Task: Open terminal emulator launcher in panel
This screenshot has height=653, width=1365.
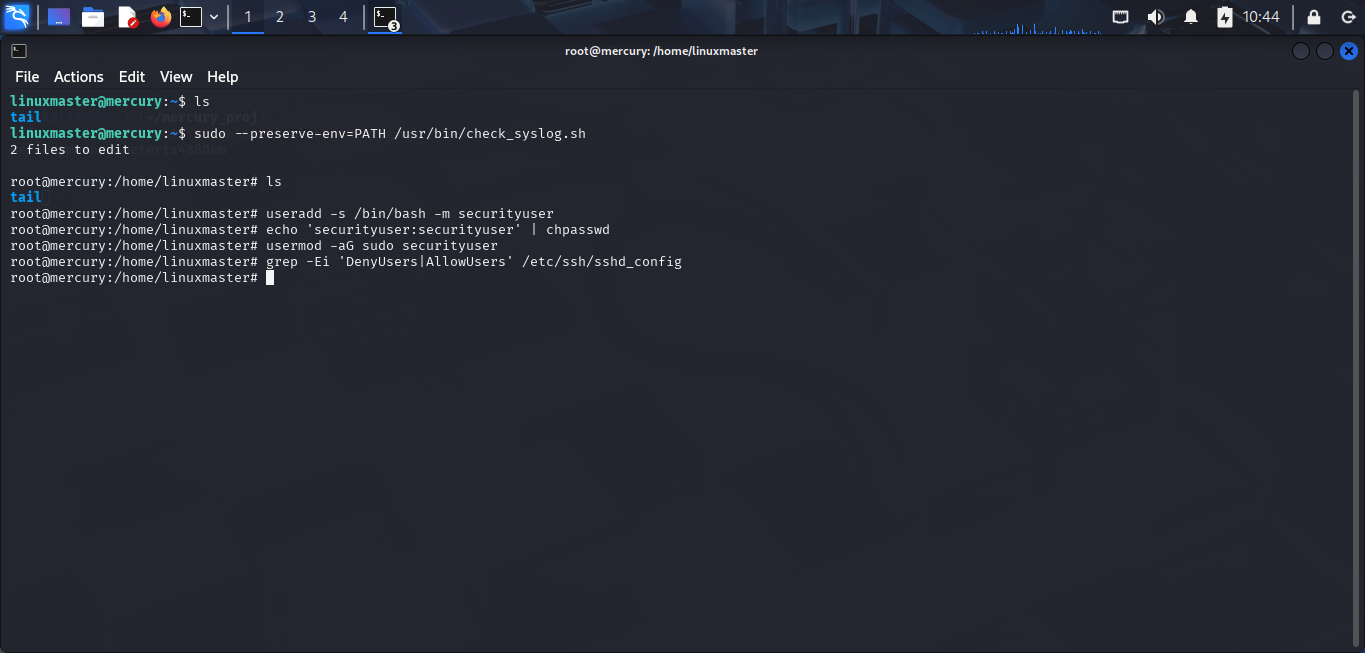Action: coord(191,17)
